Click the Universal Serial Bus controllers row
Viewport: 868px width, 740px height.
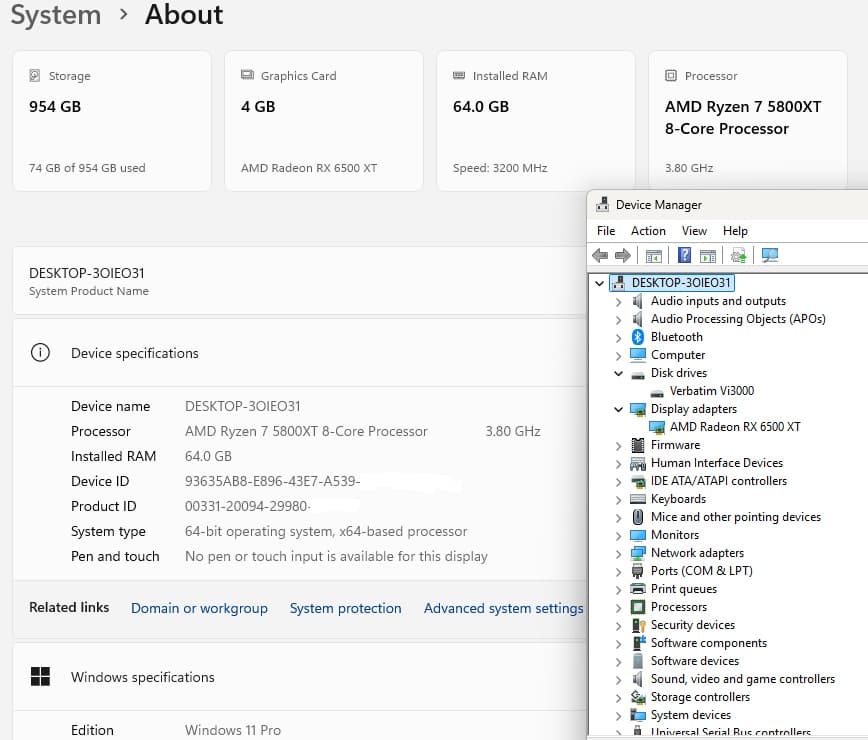coord(730,732)
